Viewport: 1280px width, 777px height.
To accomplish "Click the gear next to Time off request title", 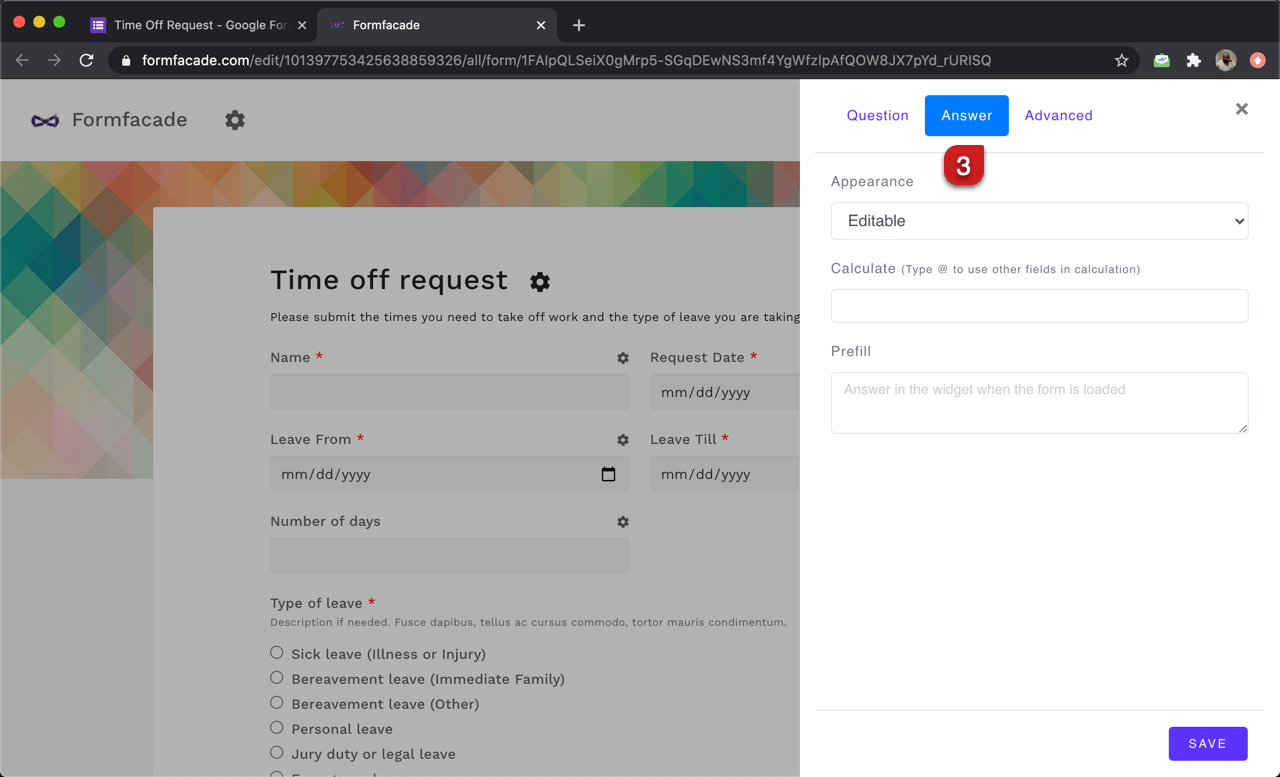I will pyautogui.click(x=539, y=282).
